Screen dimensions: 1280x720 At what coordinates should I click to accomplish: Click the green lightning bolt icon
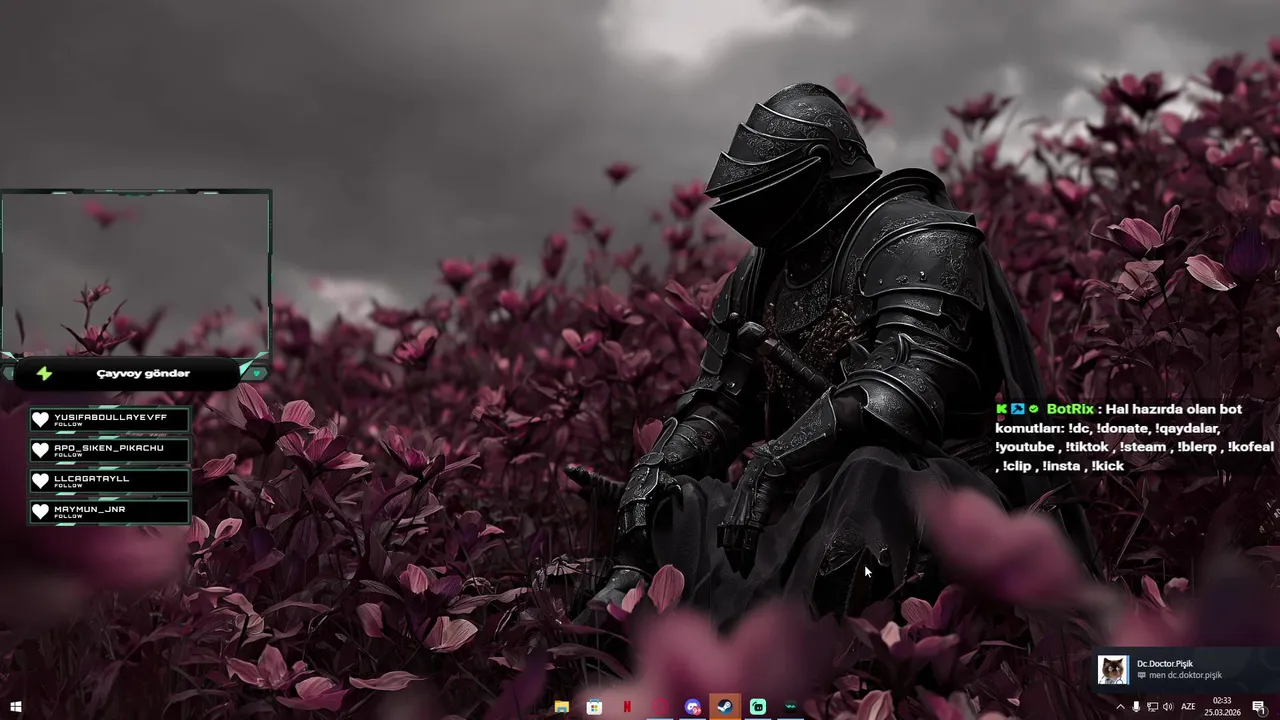click(44, 373)
